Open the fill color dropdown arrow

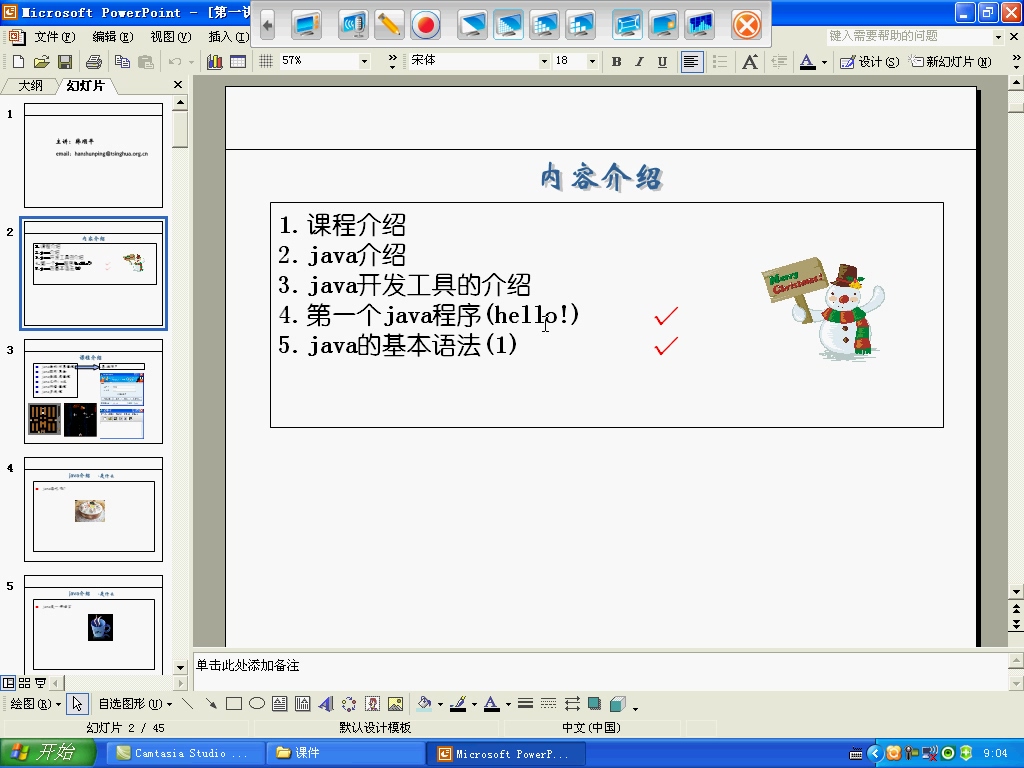(x=440, y=704)
